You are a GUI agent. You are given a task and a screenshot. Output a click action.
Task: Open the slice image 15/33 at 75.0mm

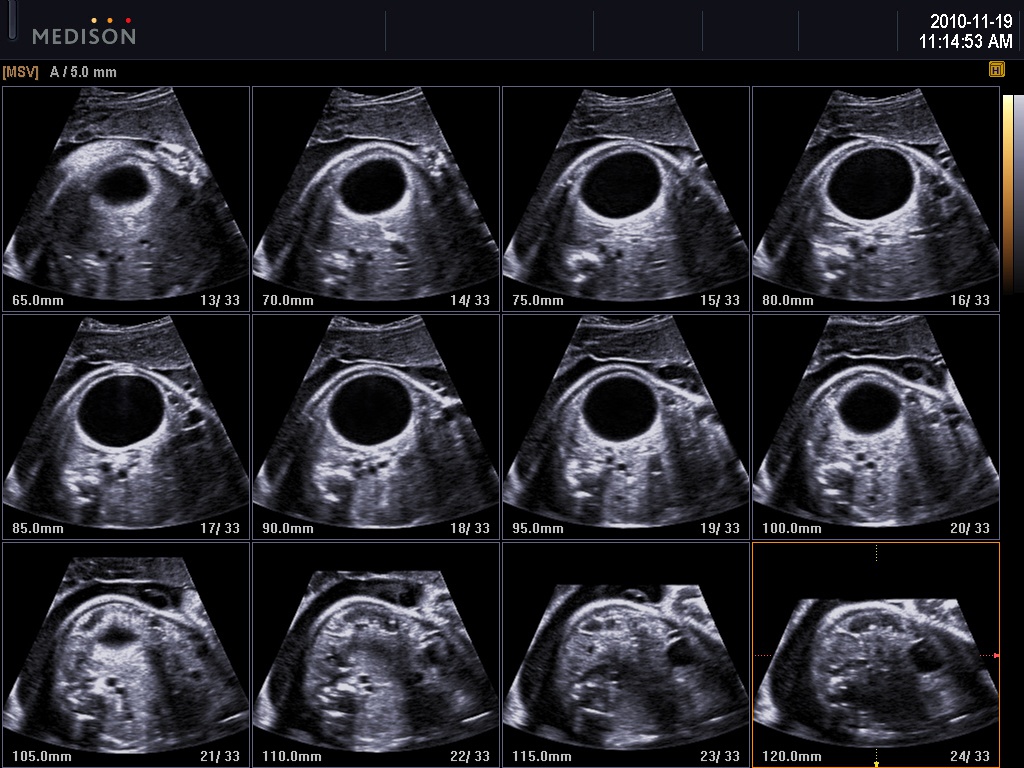(626, 199)
